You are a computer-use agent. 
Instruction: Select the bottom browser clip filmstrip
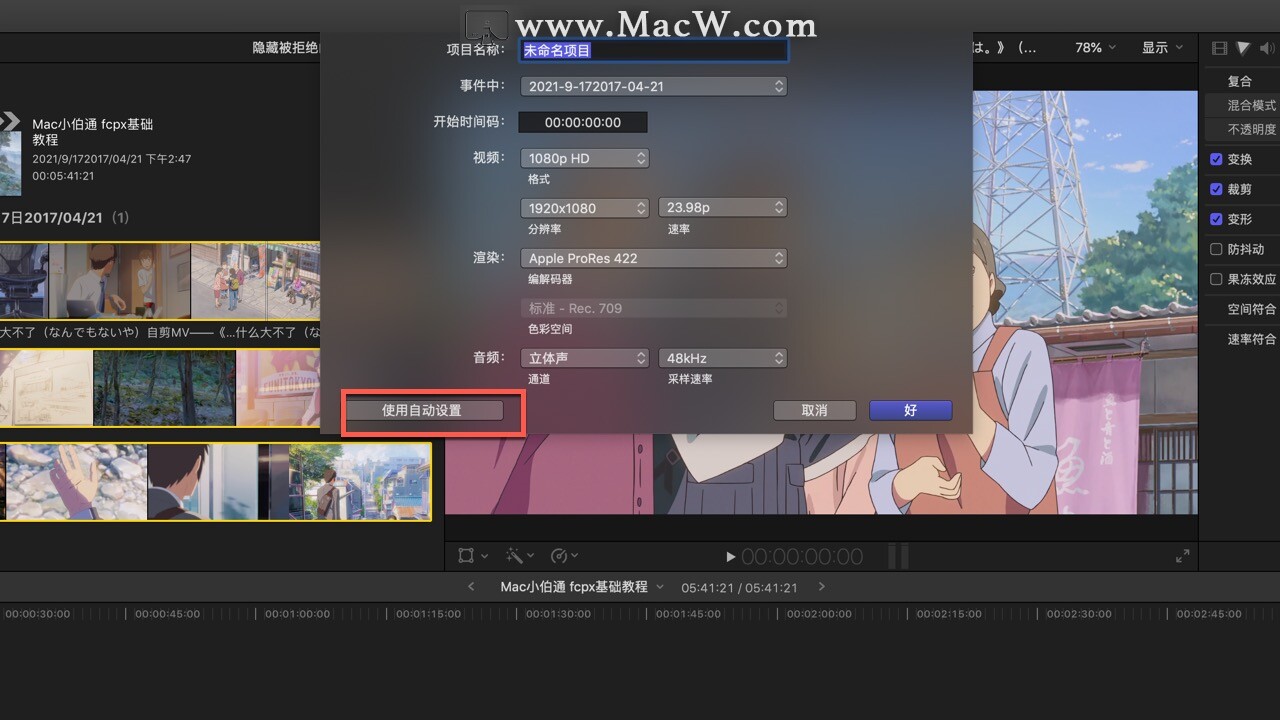click(215, 482)
